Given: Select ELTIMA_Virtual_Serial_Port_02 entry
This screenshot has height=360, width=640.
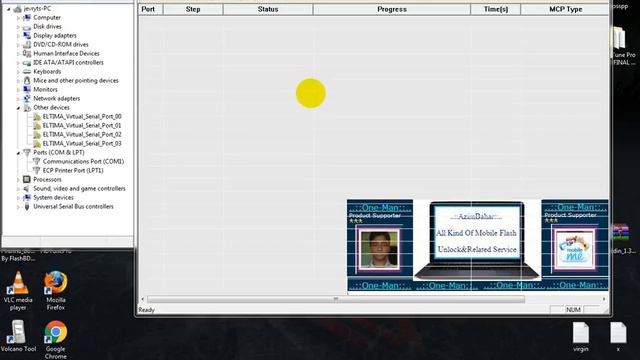Looking at the screenshot, I should point(82,134).
